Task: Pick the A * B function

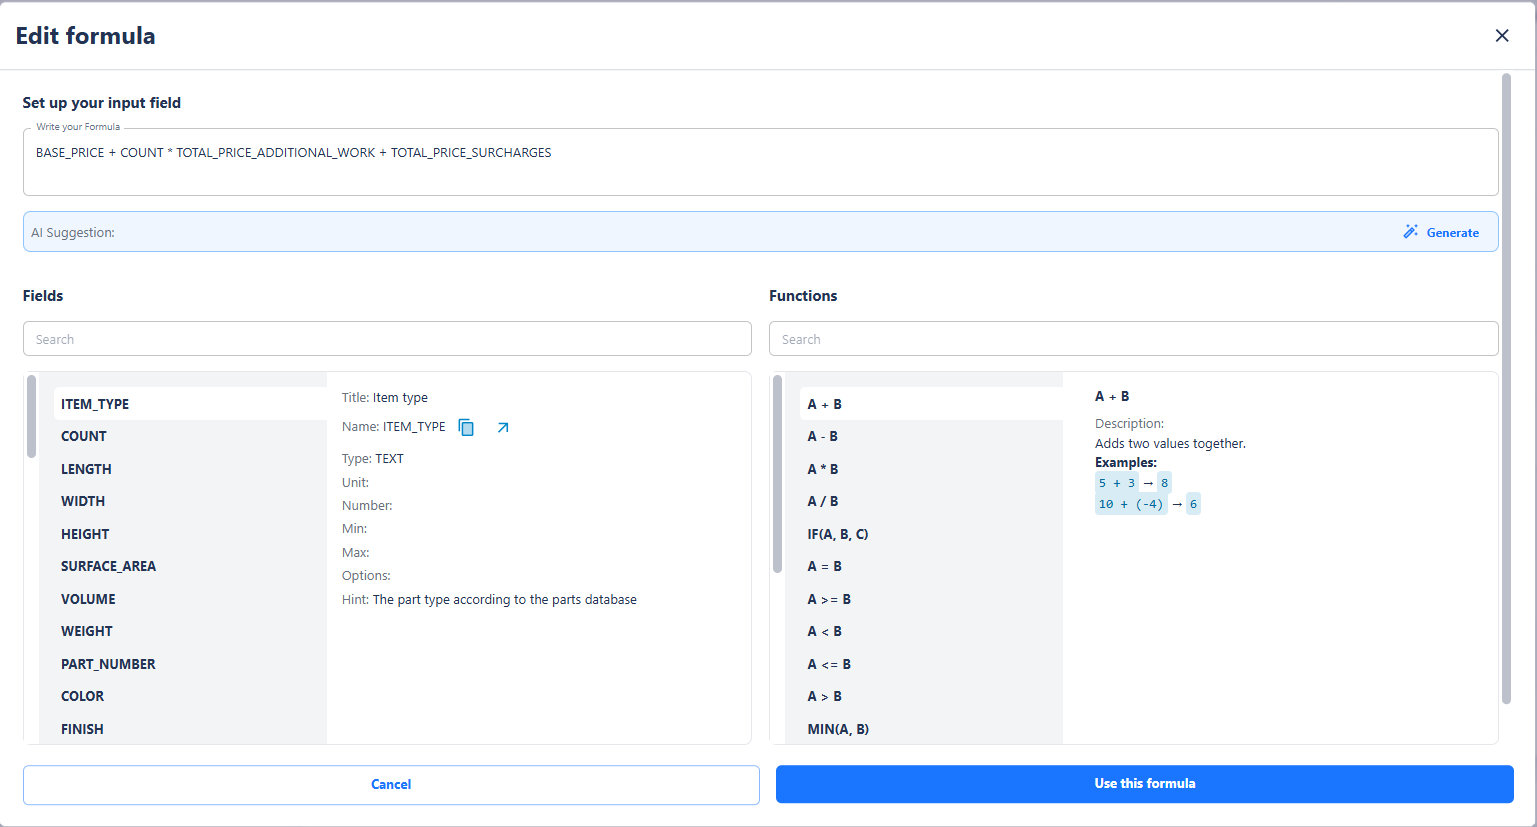Action: tap(823, 469)
